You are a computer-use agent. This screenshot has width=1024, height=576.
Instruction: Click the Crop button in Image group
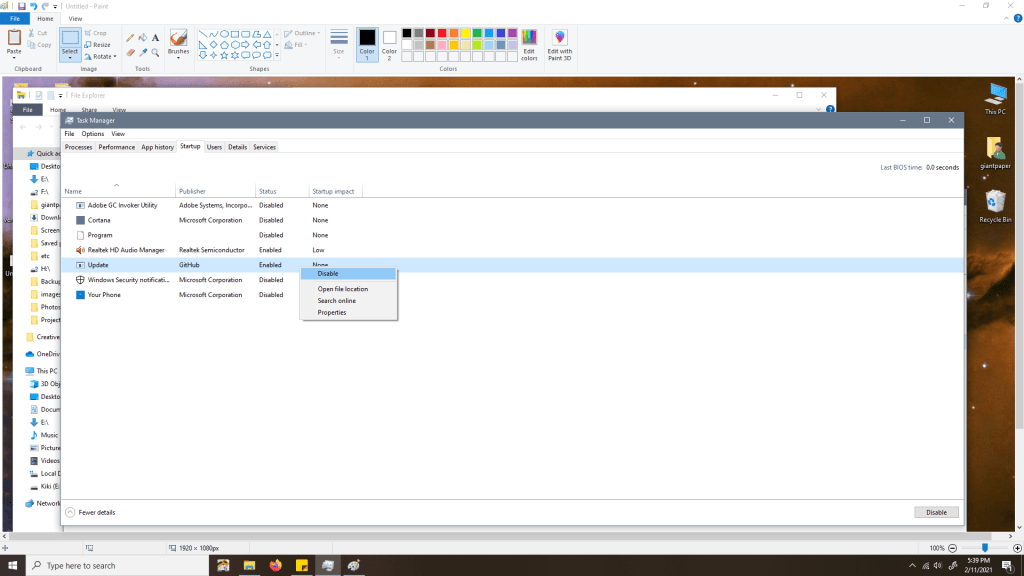95,33
